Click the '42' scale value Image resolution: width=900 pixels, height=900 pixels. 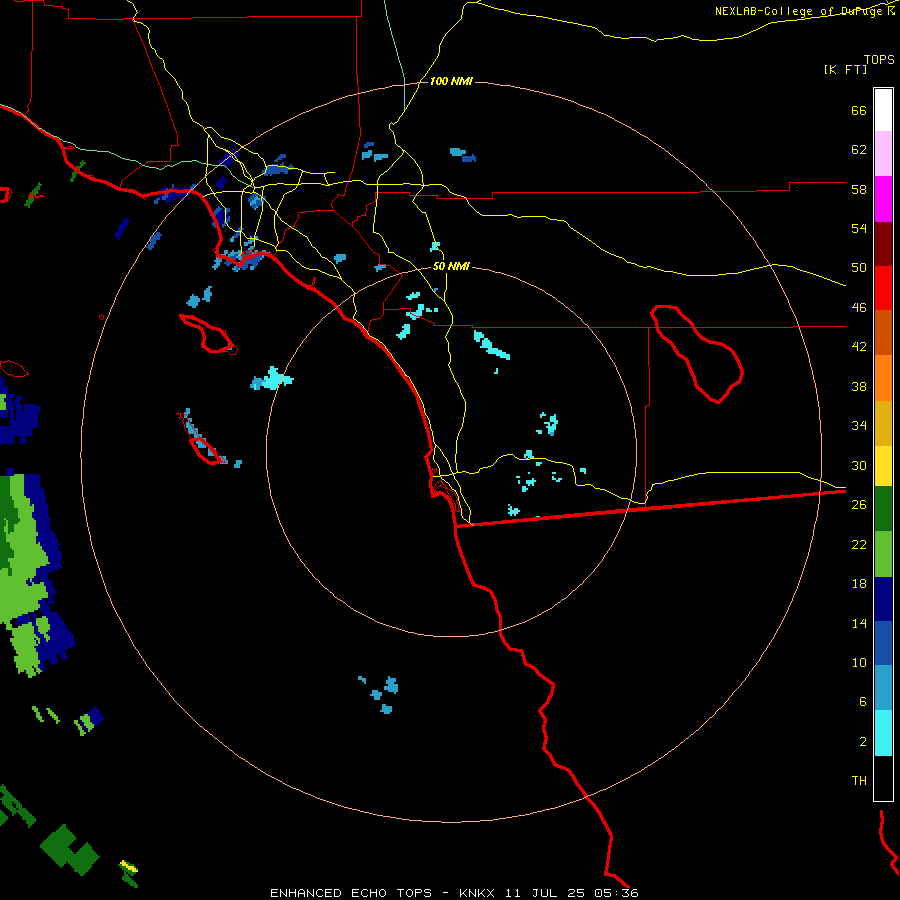click(859, 347)
